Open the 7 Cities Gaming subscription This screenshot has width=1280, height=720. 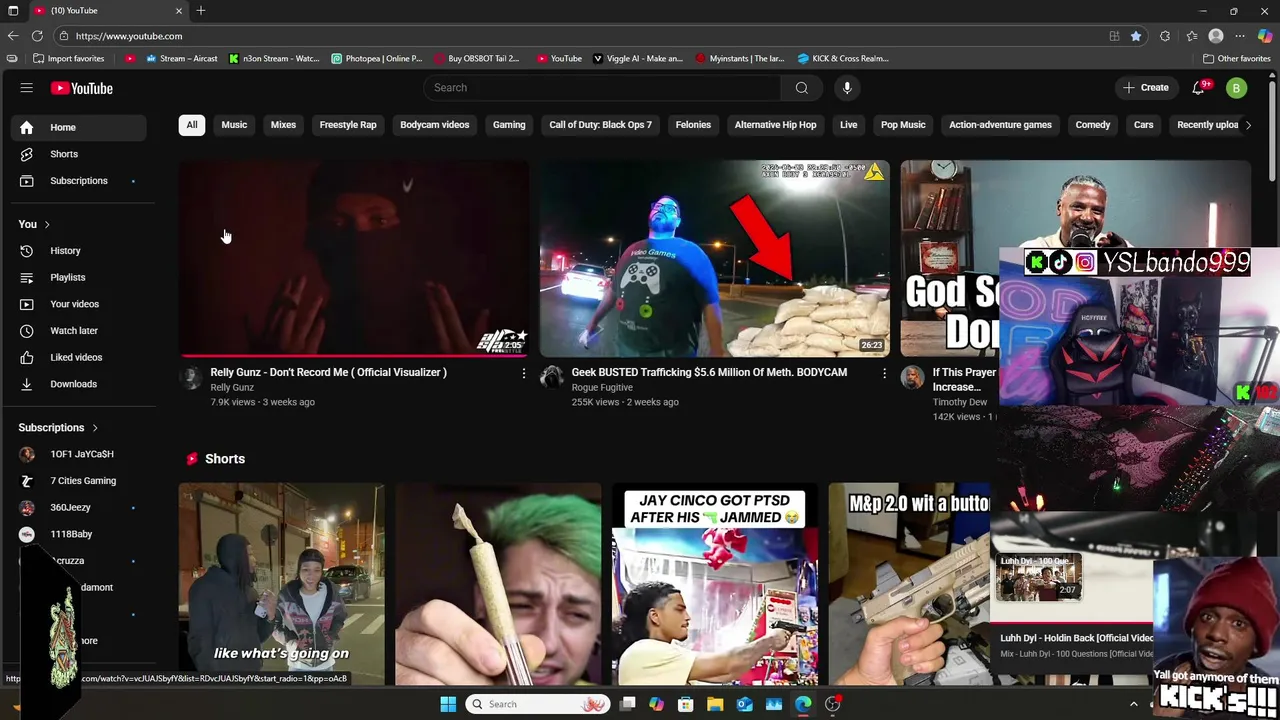click(79, 481)
